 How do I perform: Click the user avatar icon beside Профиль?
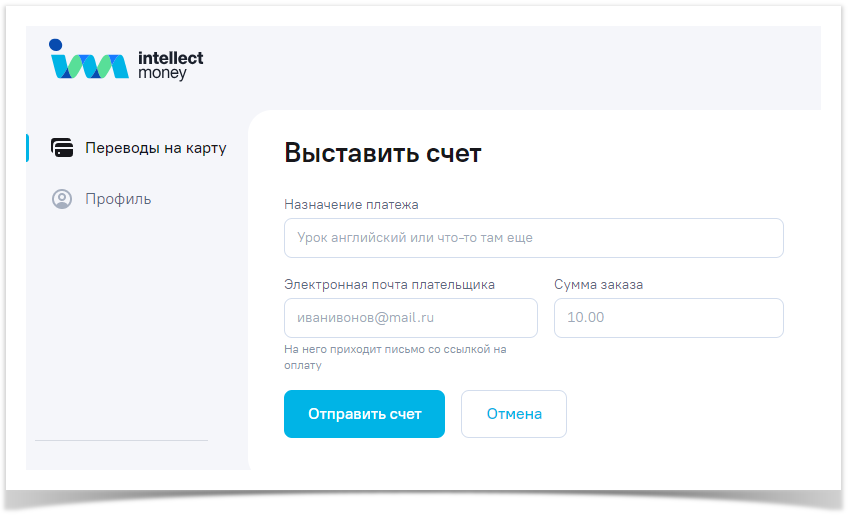62,199
